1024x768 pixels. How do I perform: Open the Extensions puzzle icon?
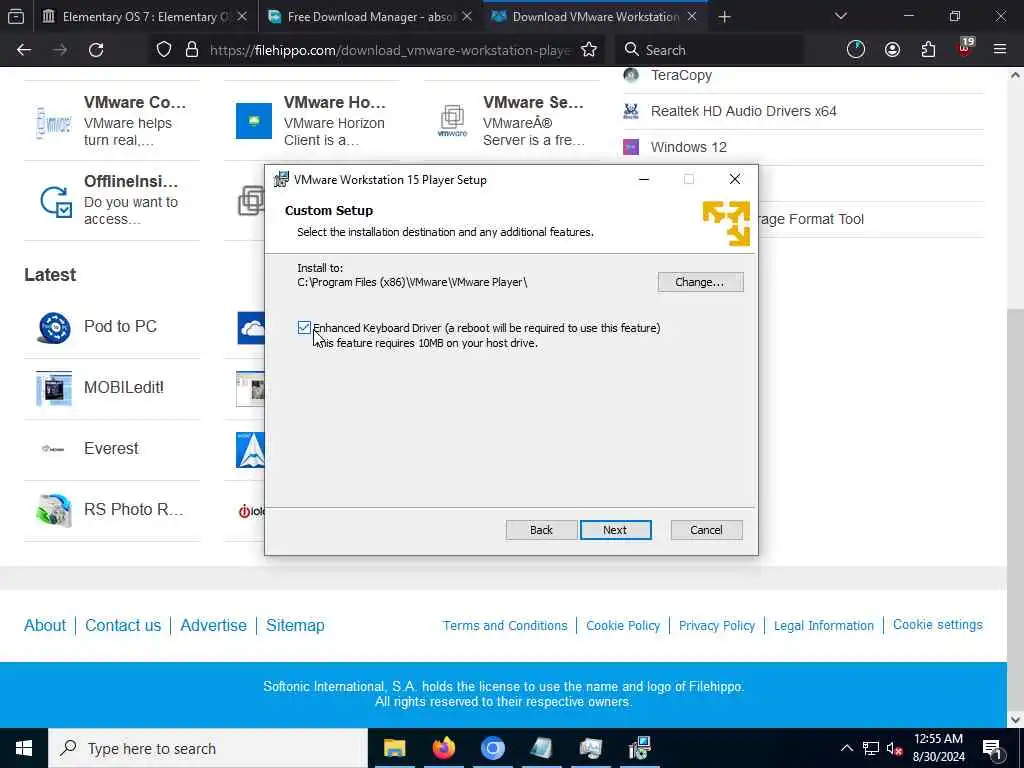928,50
